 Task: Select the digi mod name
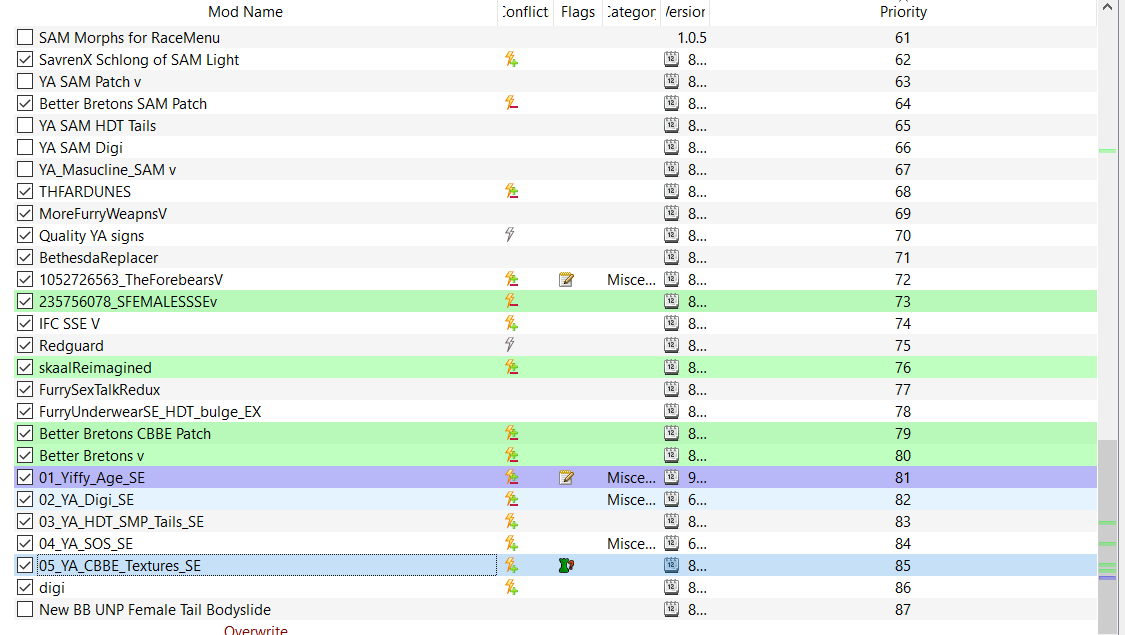[x=52, y=588]
